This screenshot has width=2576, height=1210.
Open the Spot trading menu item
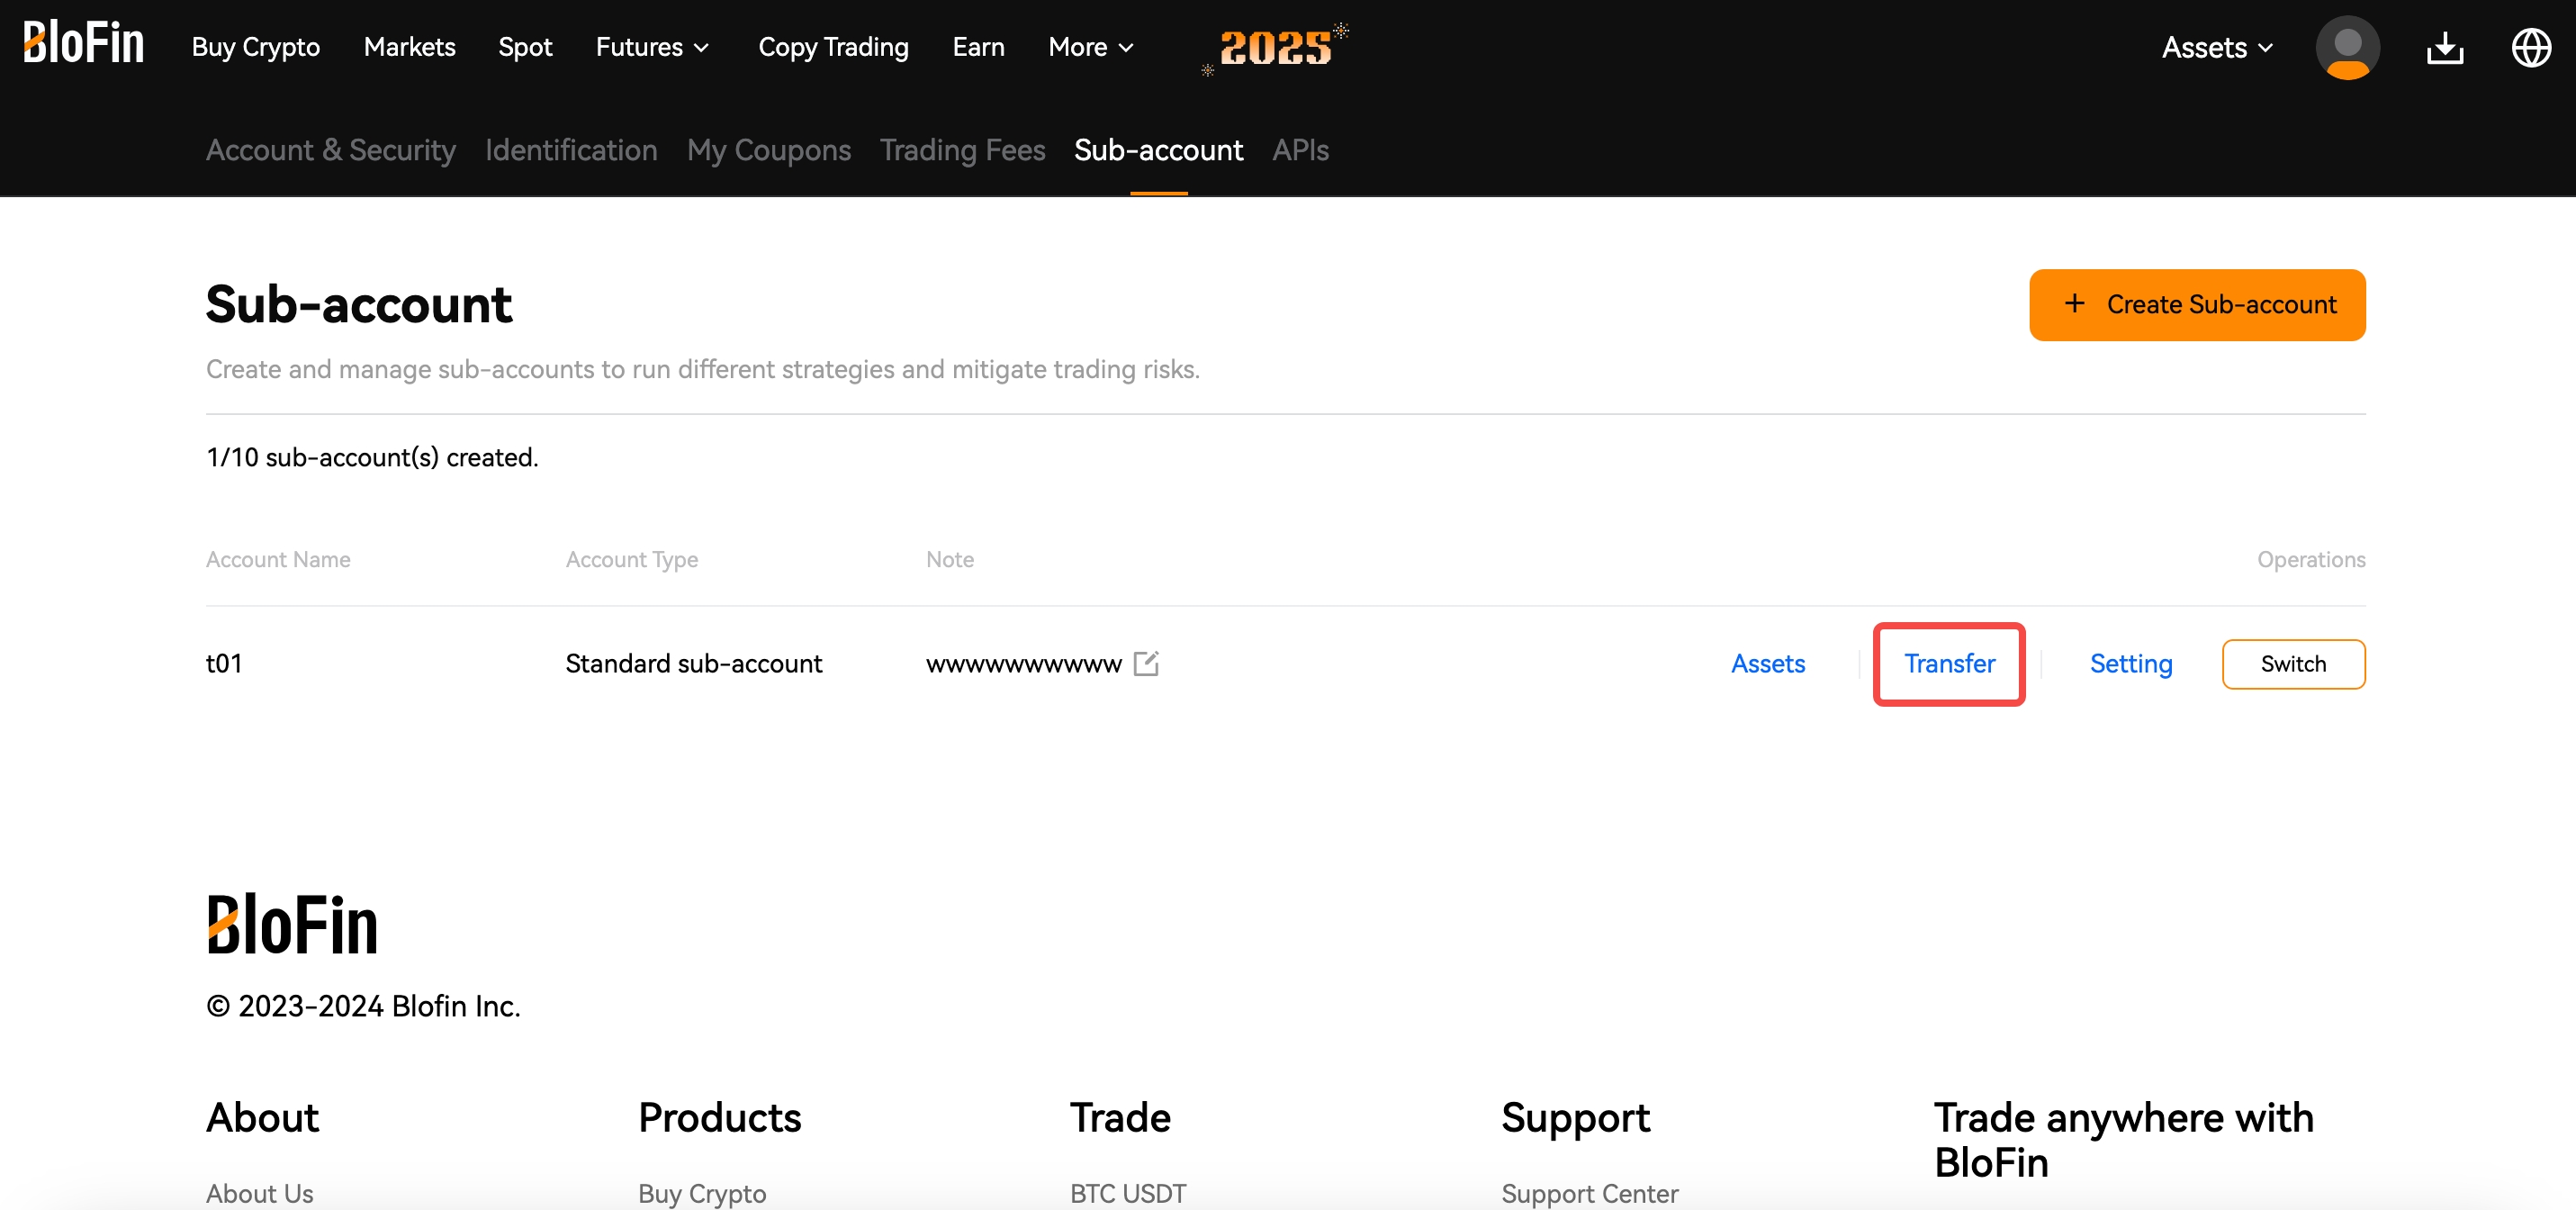[525, 47]
